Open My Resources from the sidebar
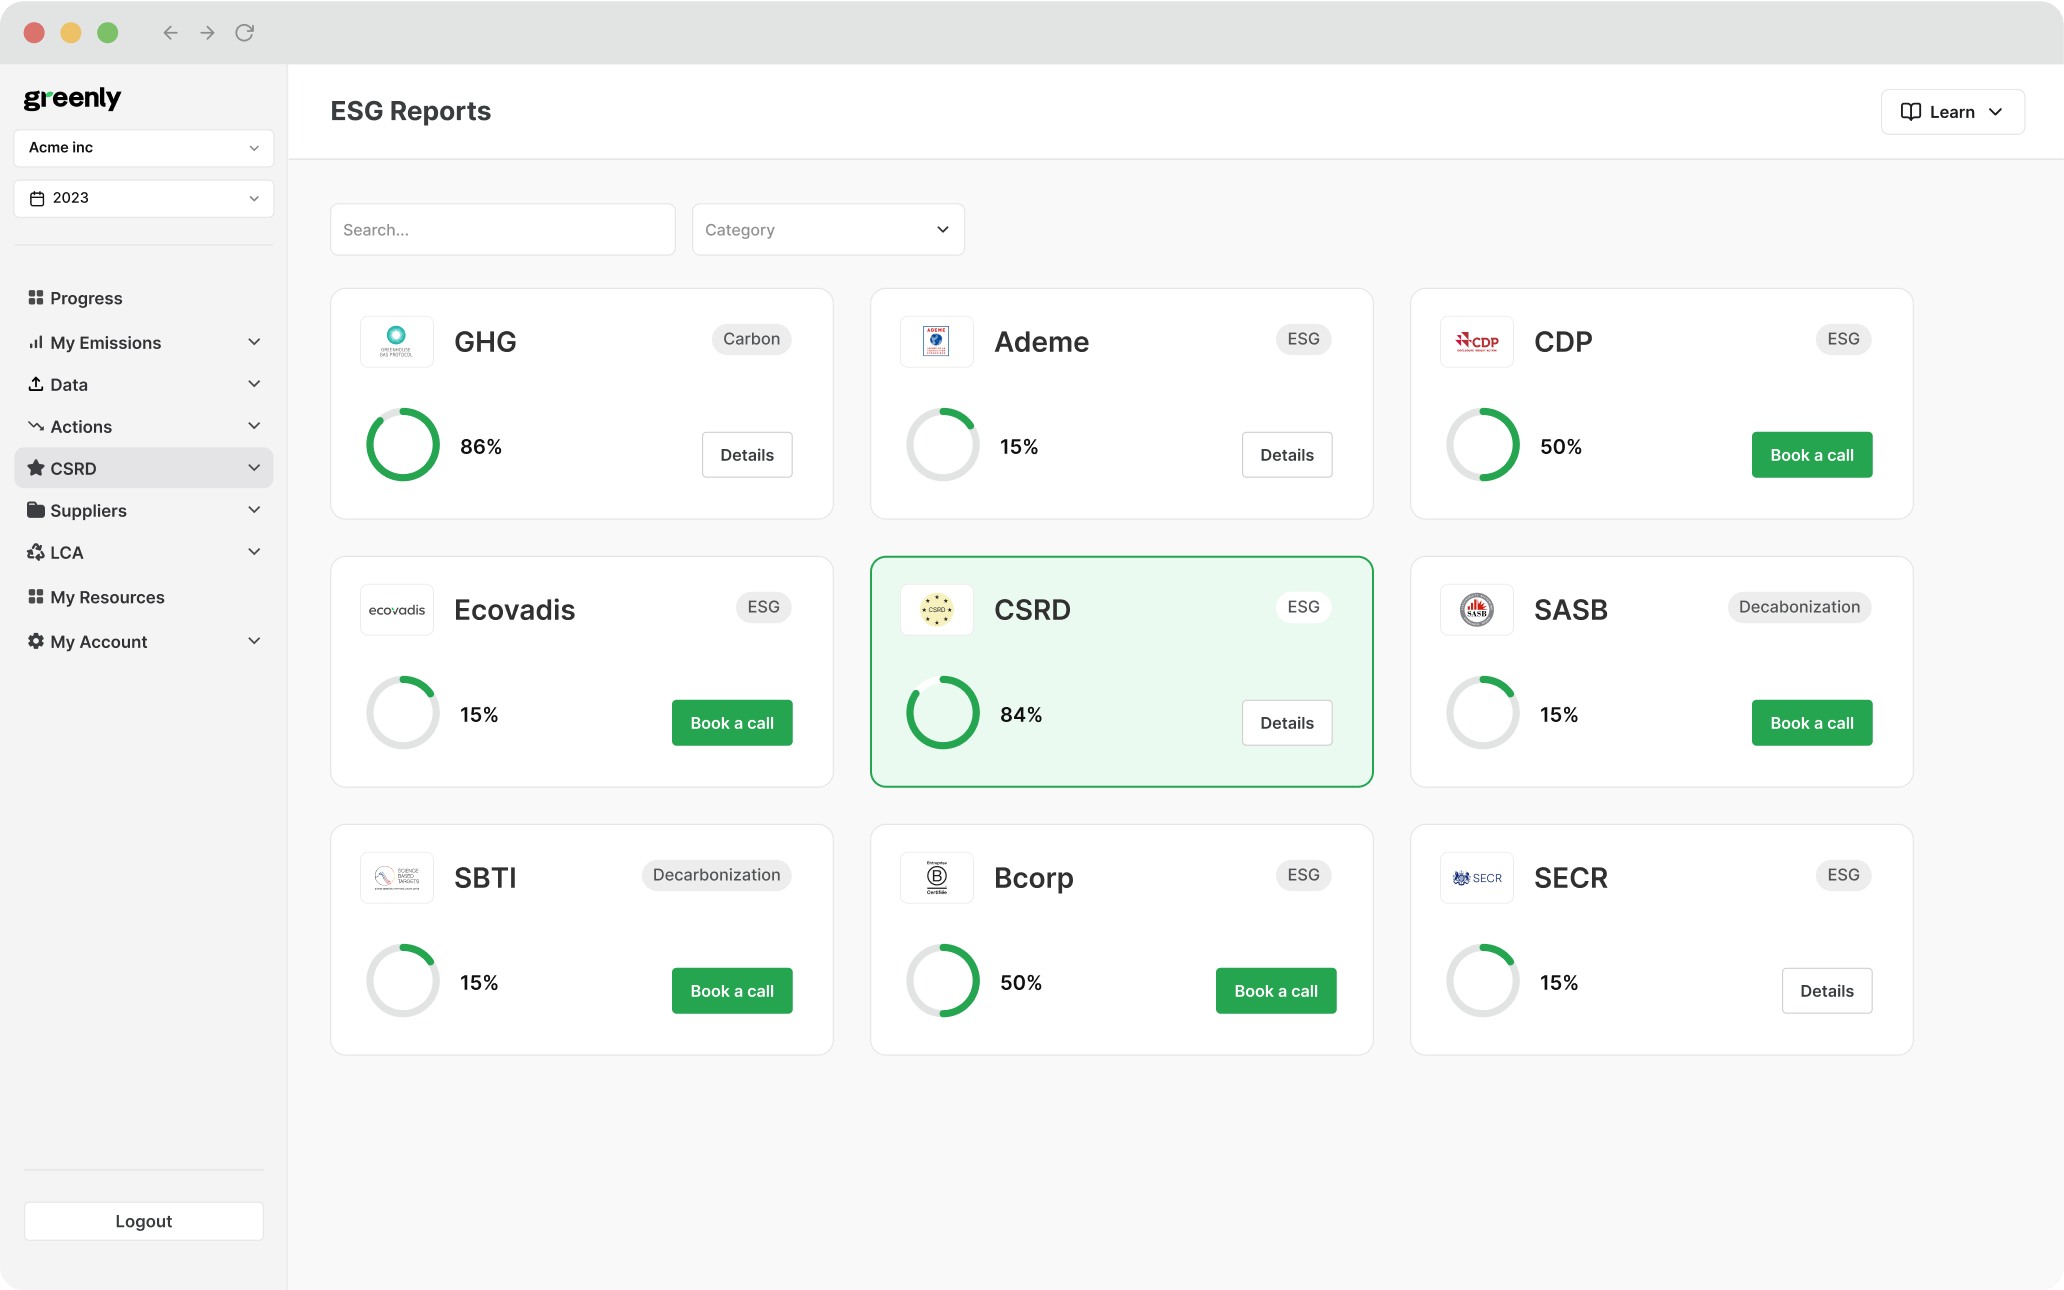This screenshot has width=2064, height=1290. click(107, 596)
